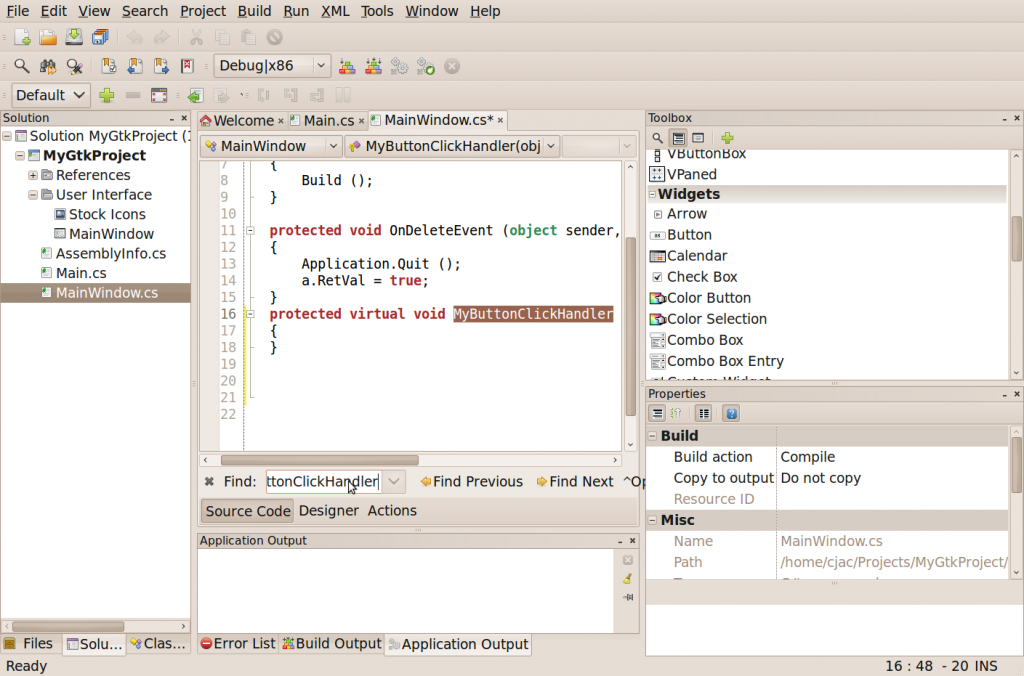Expand the References tree node
Viewport: 1024px width, 676px height.
pyautogui.click(x=33, y=175)
